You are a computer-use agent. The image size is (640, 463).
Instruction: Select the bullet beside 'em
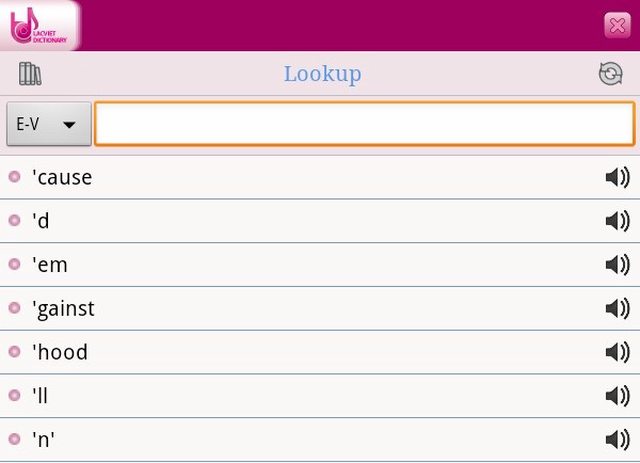[x=15, y=264]
